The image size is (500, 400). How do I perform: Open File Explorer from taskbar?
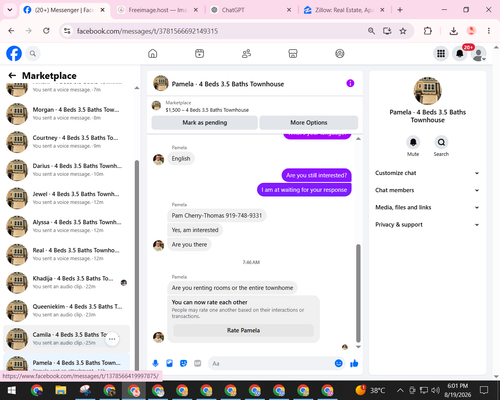(61, 390)
